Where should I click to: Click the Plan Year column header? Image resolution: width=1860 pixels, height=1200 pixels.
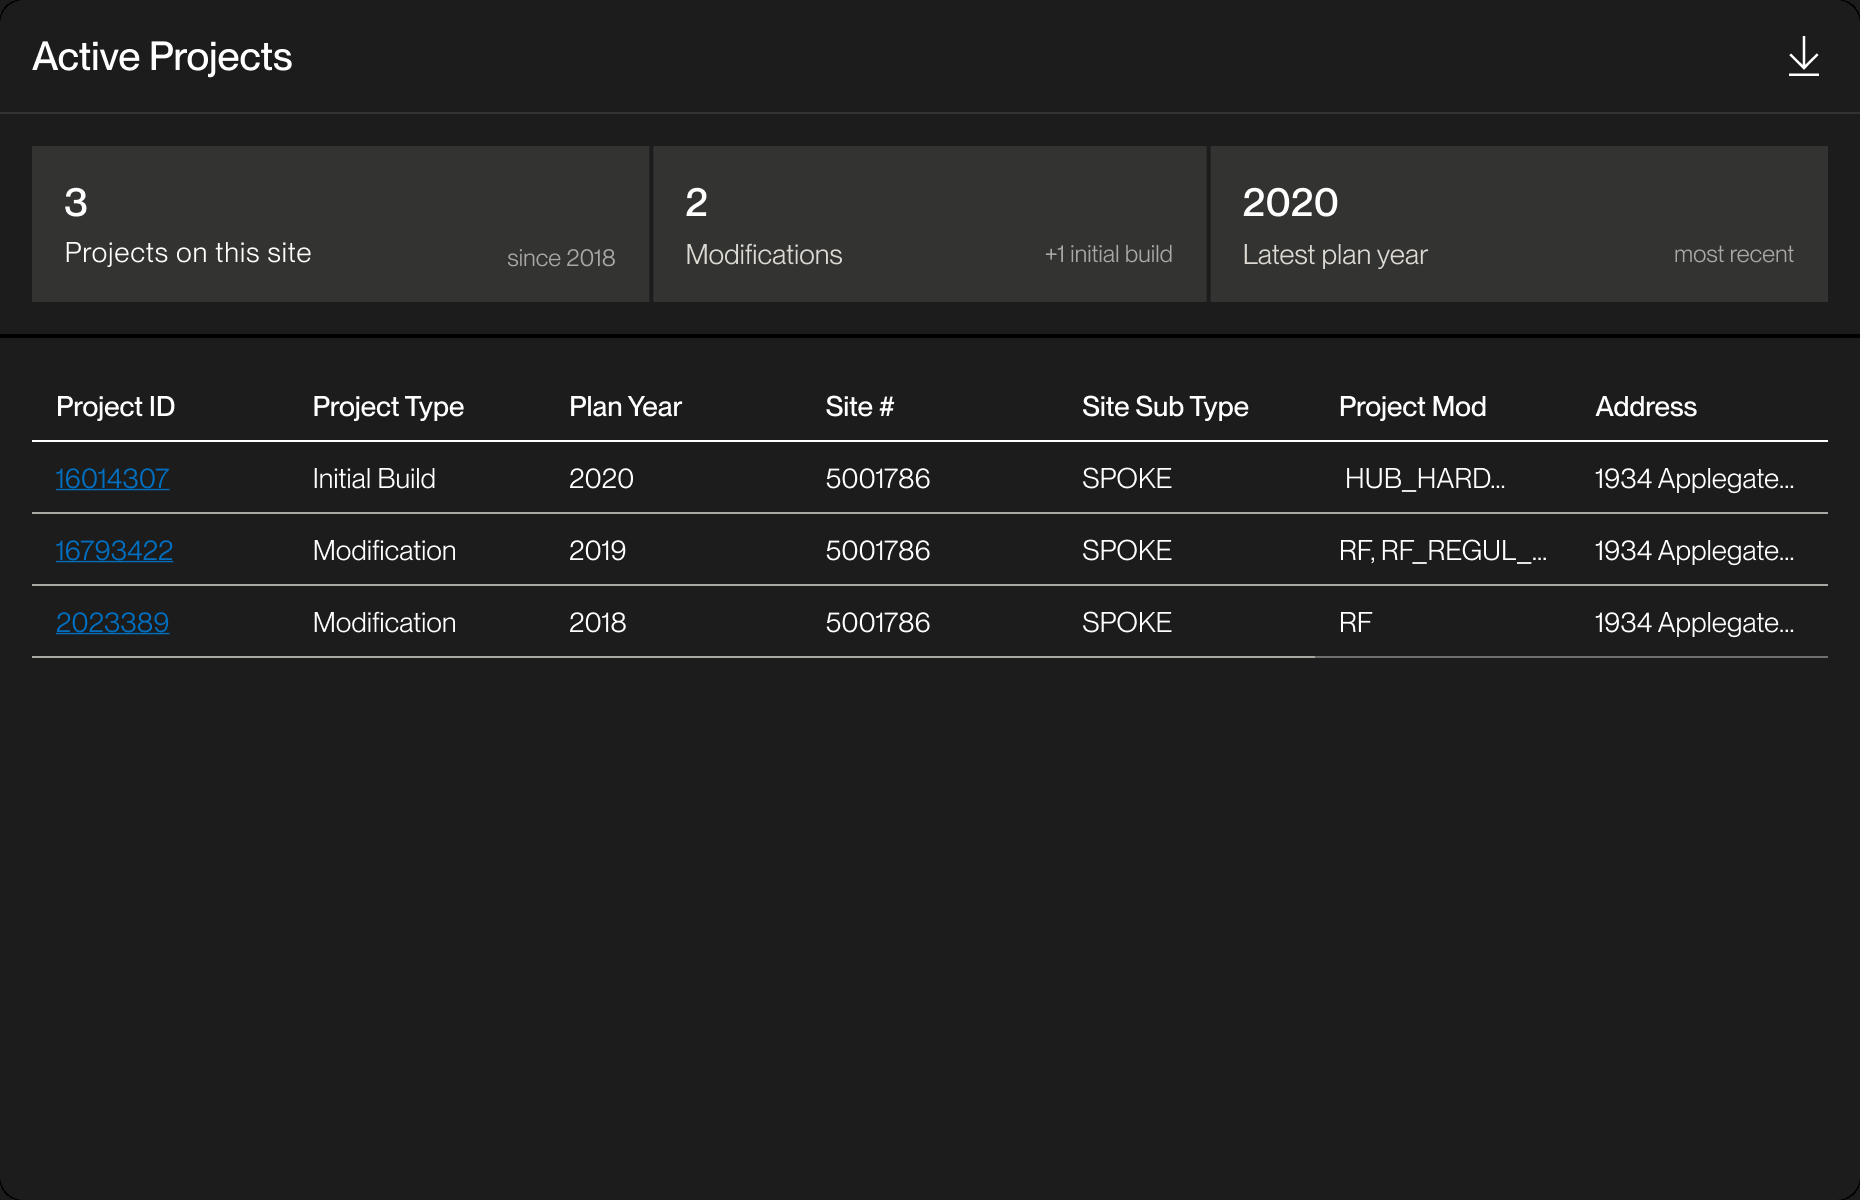625,406
